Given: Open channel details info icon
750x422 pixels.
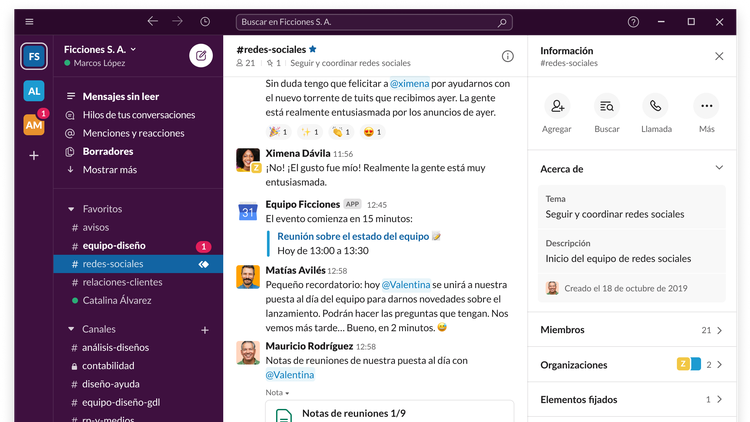Looking at the screenshot, I should pos(507,56).
